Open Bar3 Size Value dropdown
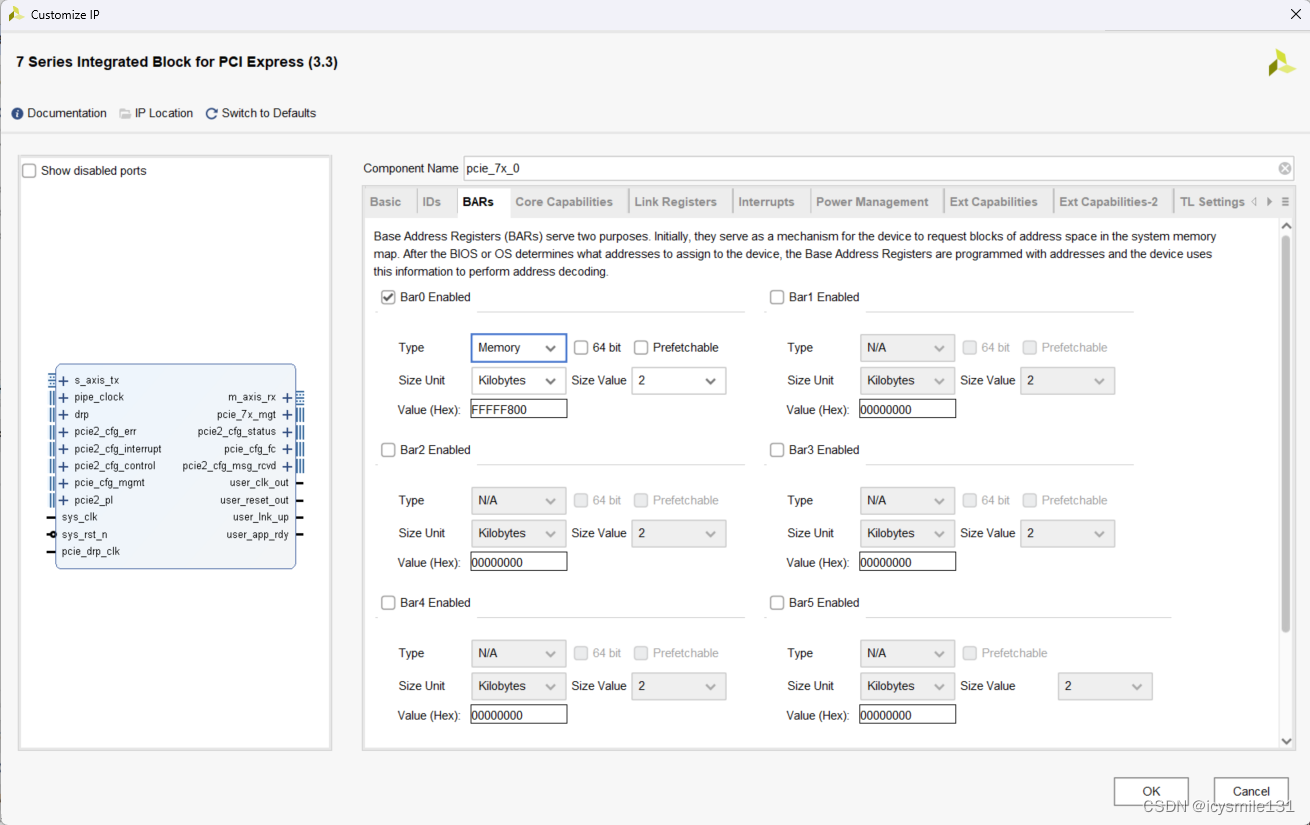Viewport: 1310px width, 825px height. (1067, 534)
